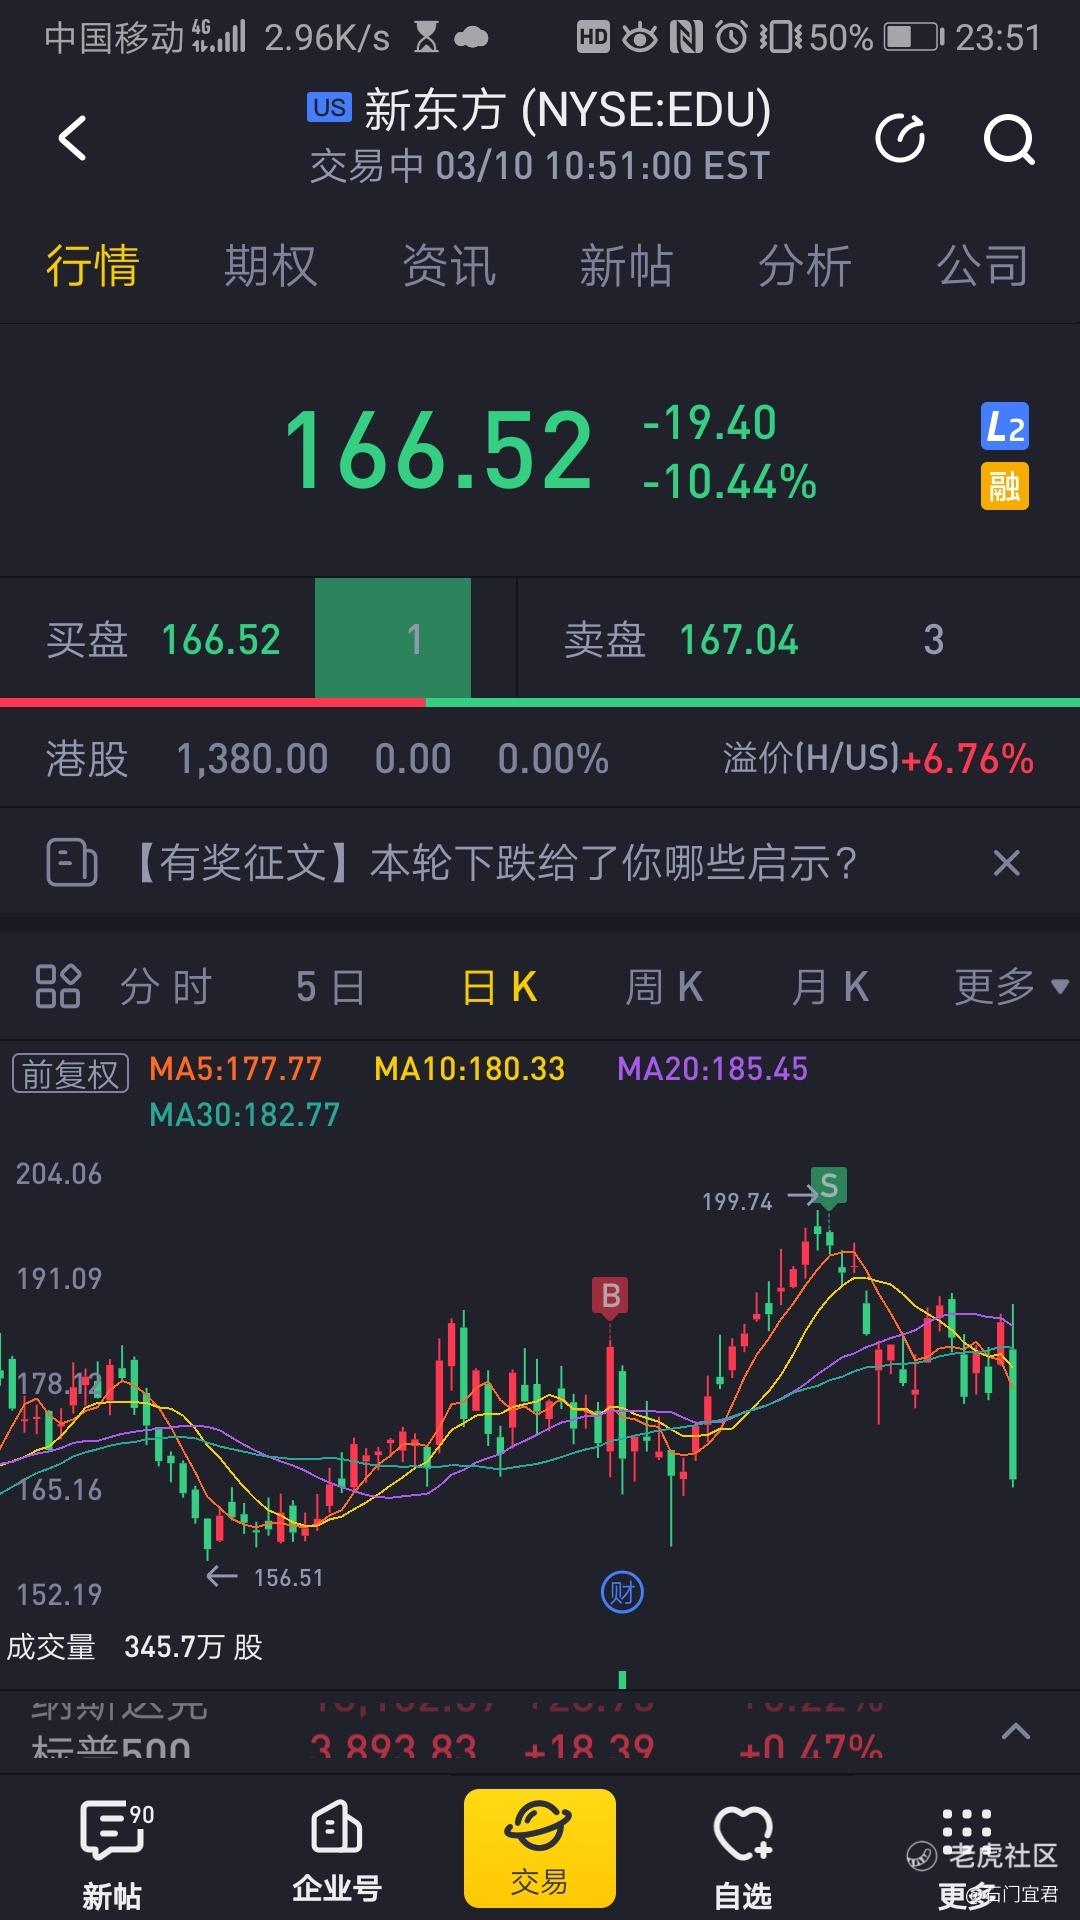Select the 月K chart view
Viewport: 1080px width, 1920px height.
[x=830, y=987]
